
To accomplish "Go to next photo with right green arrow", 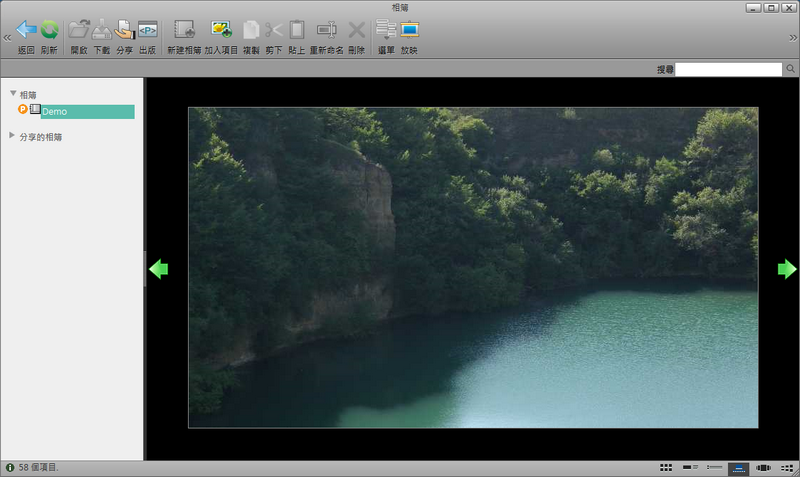I will click(x=787, y=269).
